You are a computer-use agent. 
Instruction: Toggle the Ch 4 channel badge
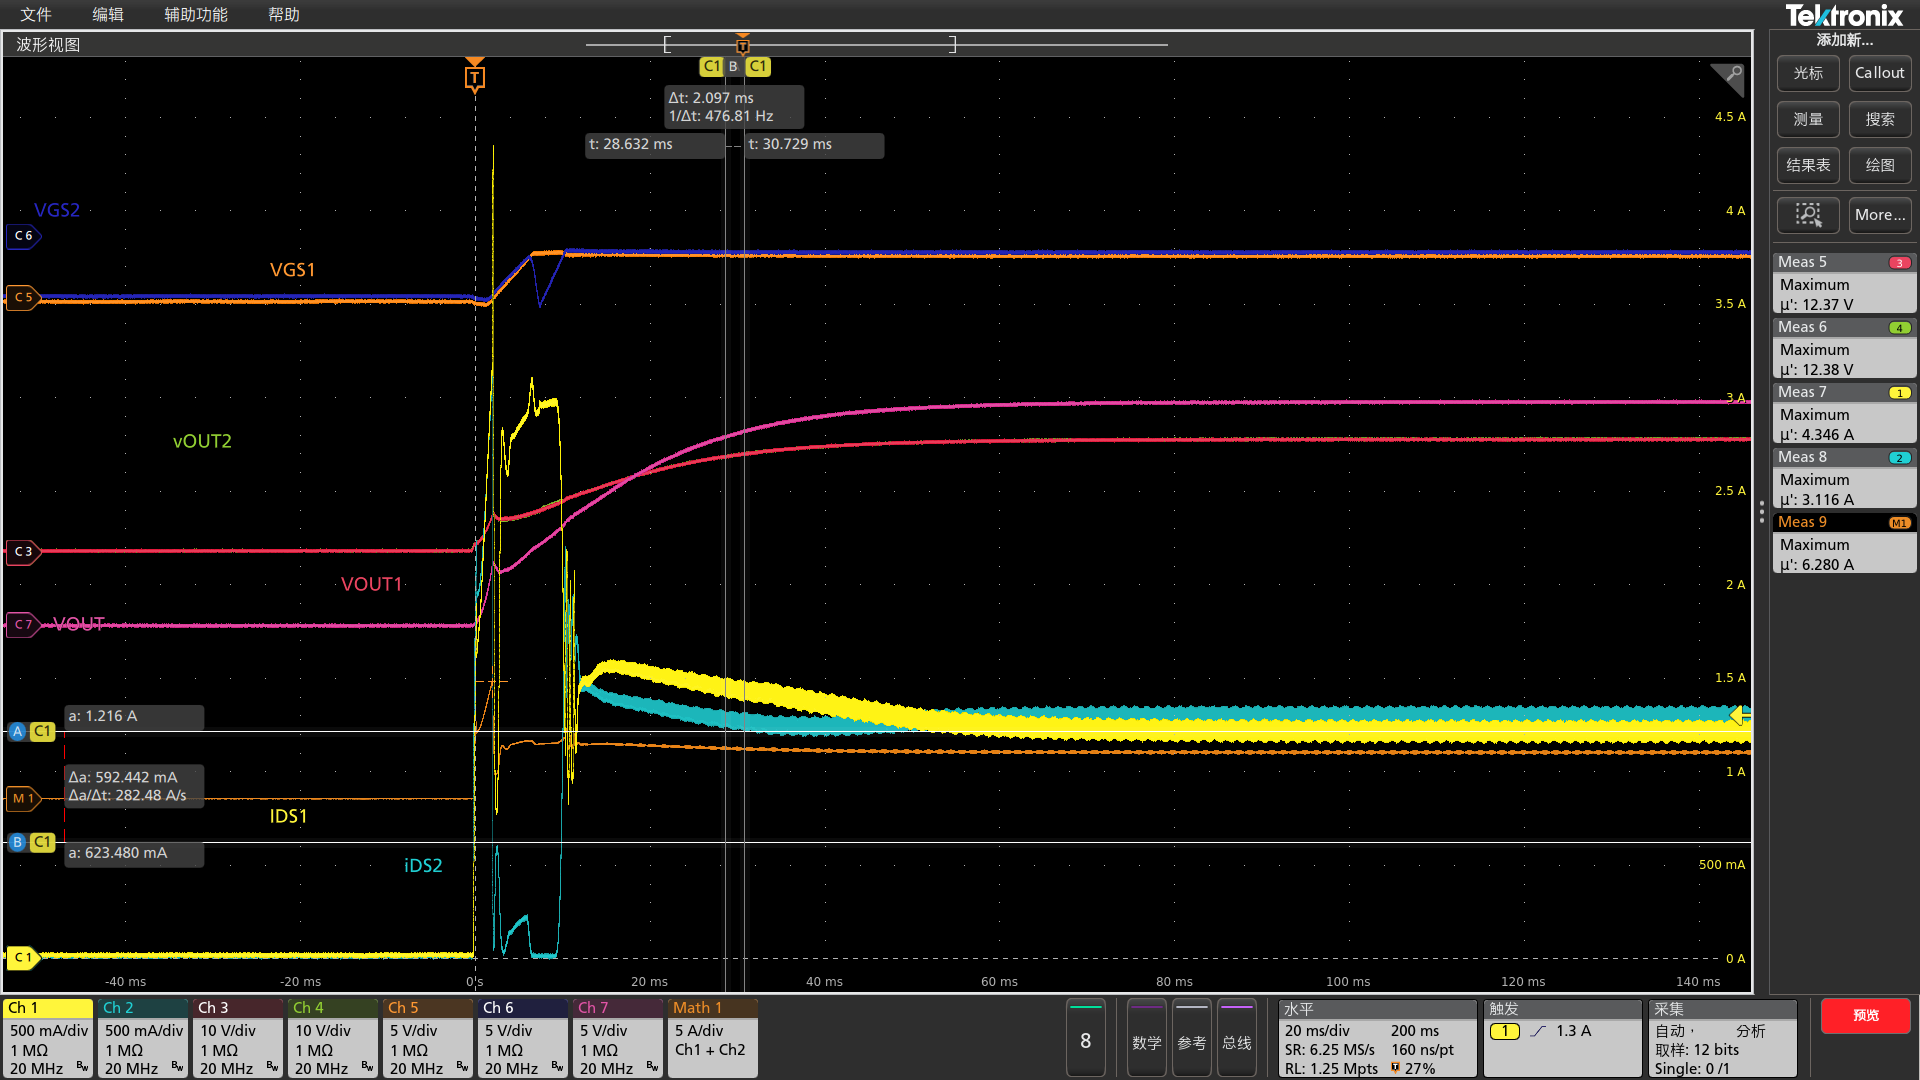coord(333,1037)
